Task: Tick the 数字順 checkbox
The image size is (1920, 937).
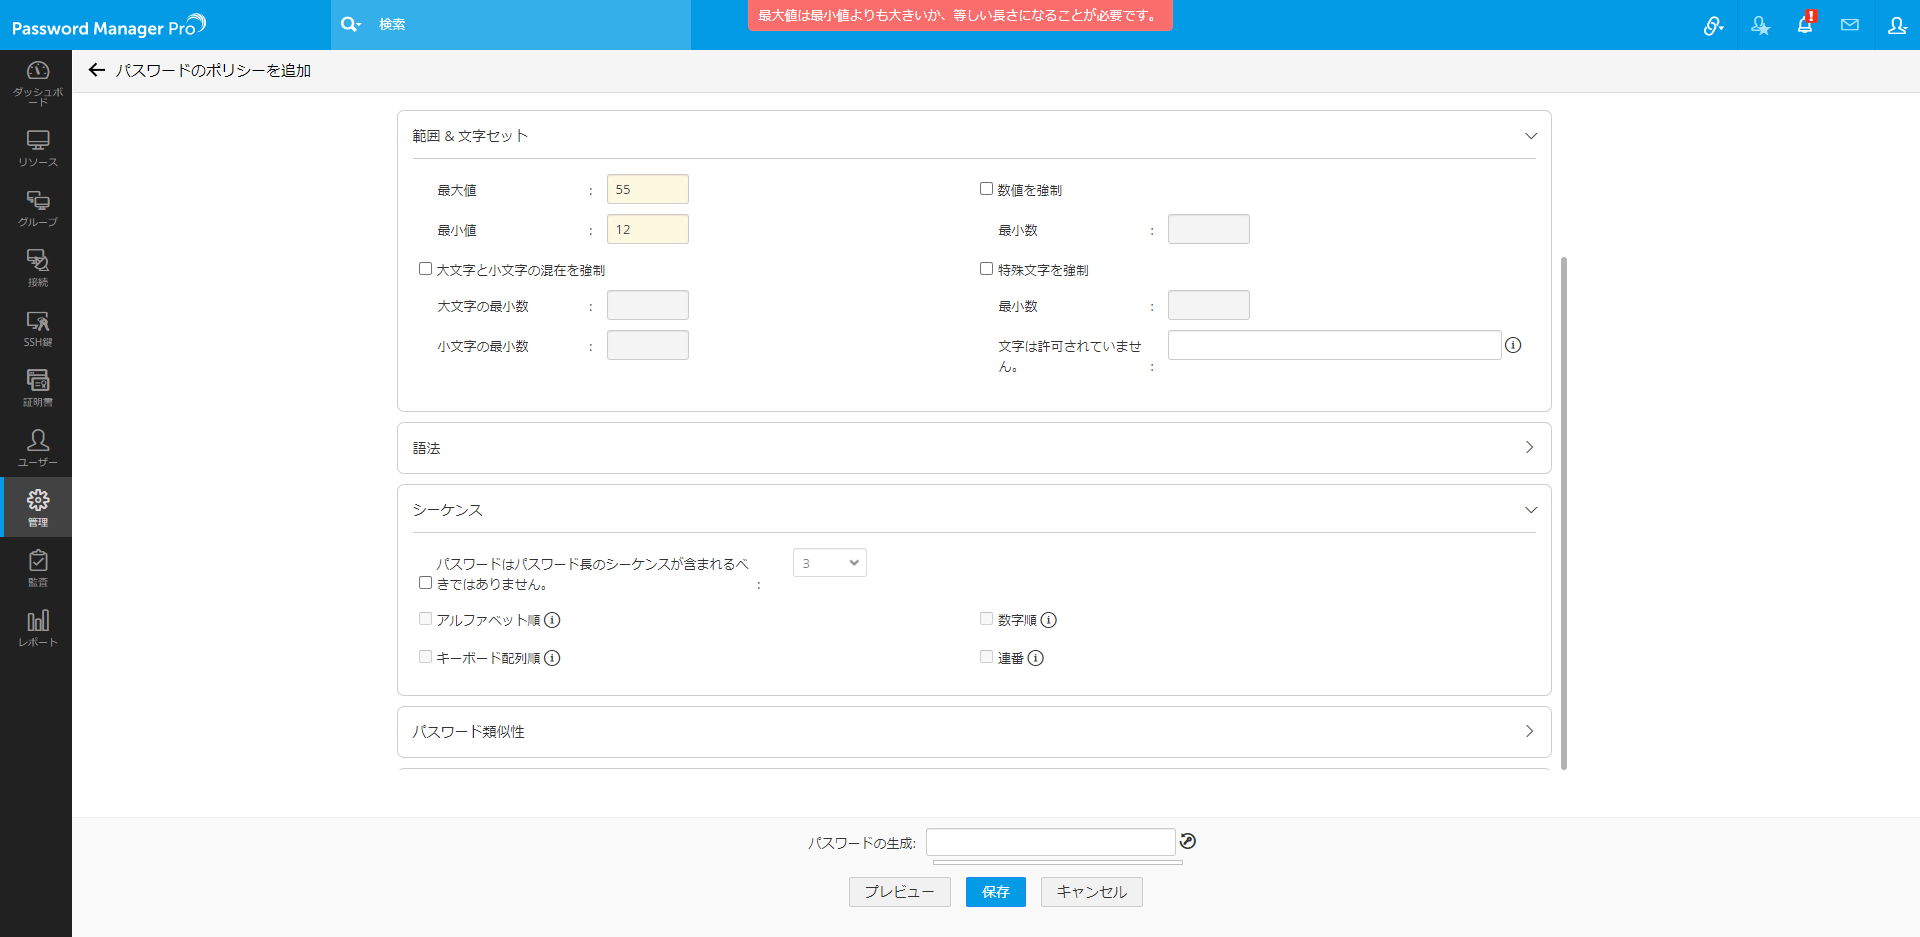Action: 986,619
